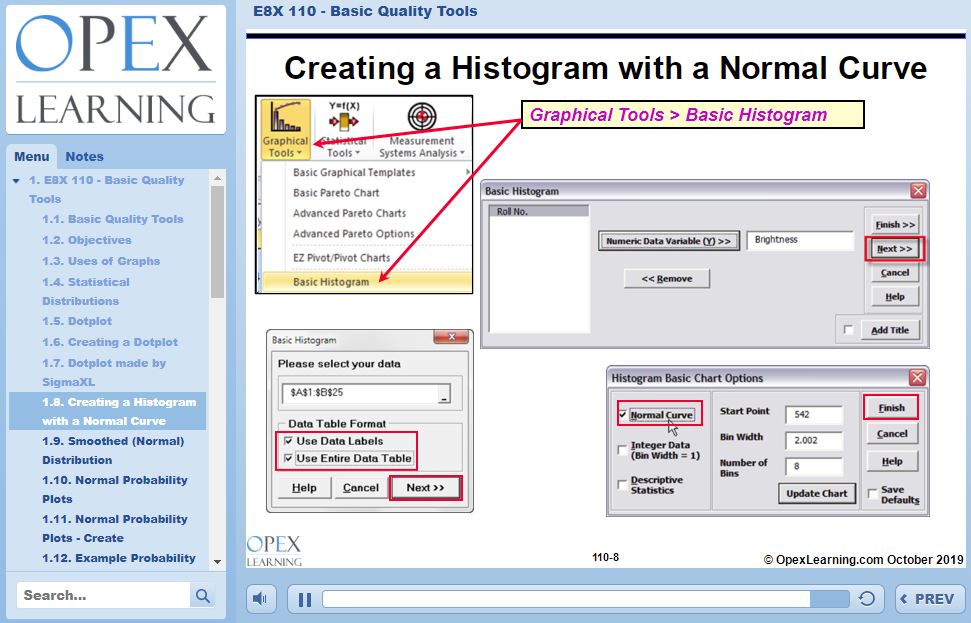The image size is (971, 623).
Task: Click the Measurement Systems Analysis icon
Action: 422,130
